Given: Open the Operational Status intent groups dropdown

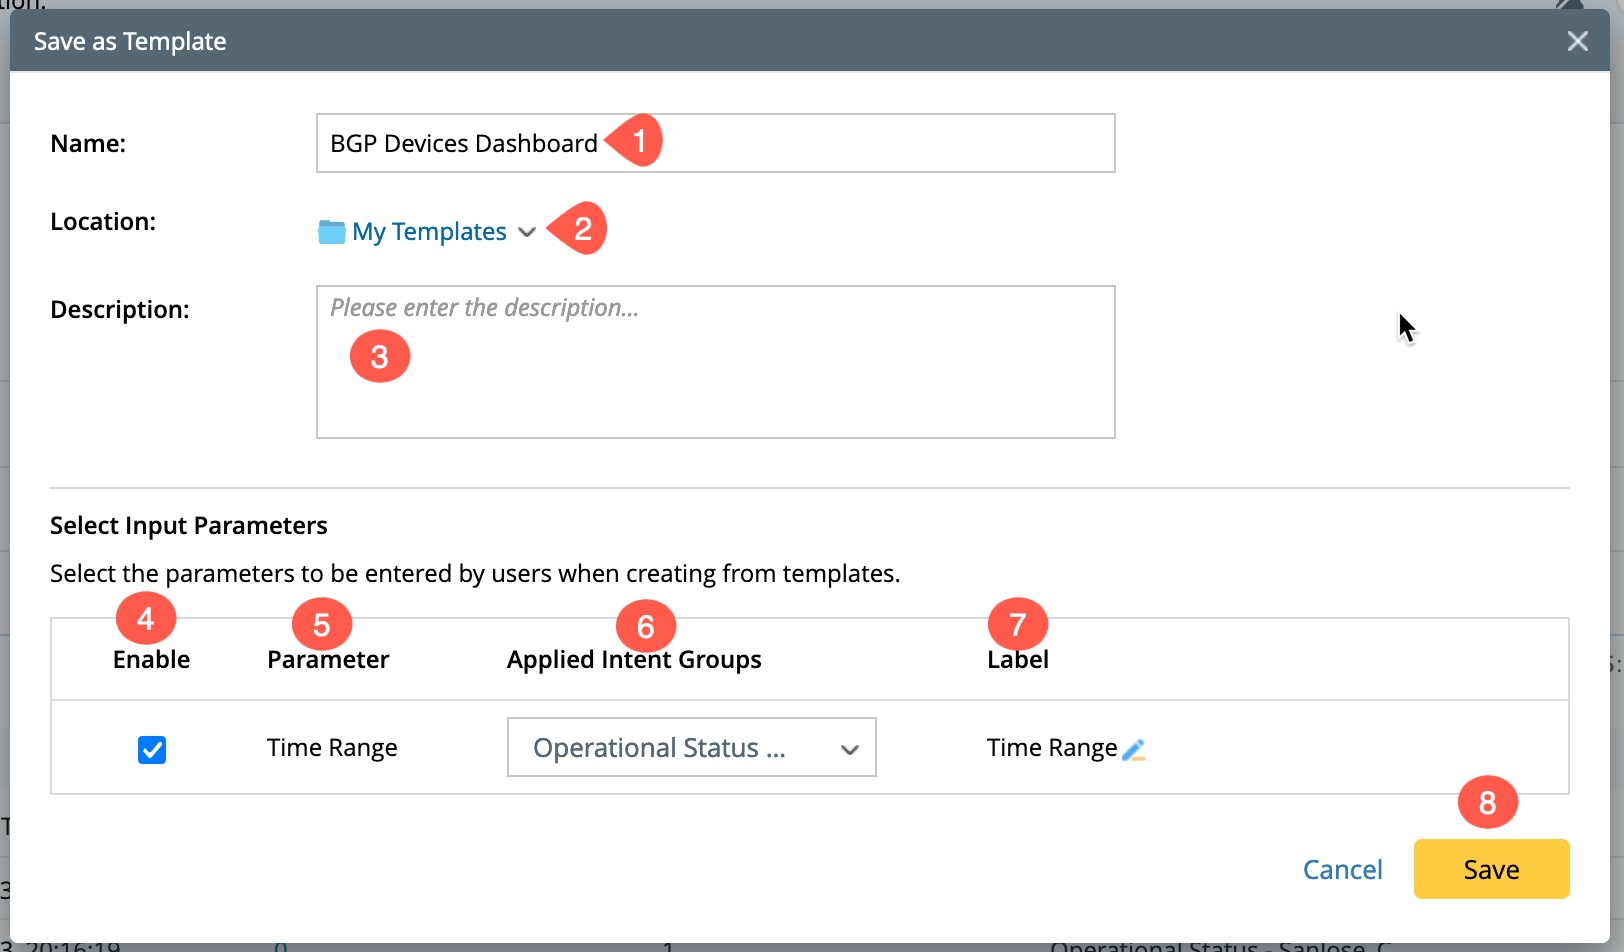Looking at the screenshot, I should point(691,747).
